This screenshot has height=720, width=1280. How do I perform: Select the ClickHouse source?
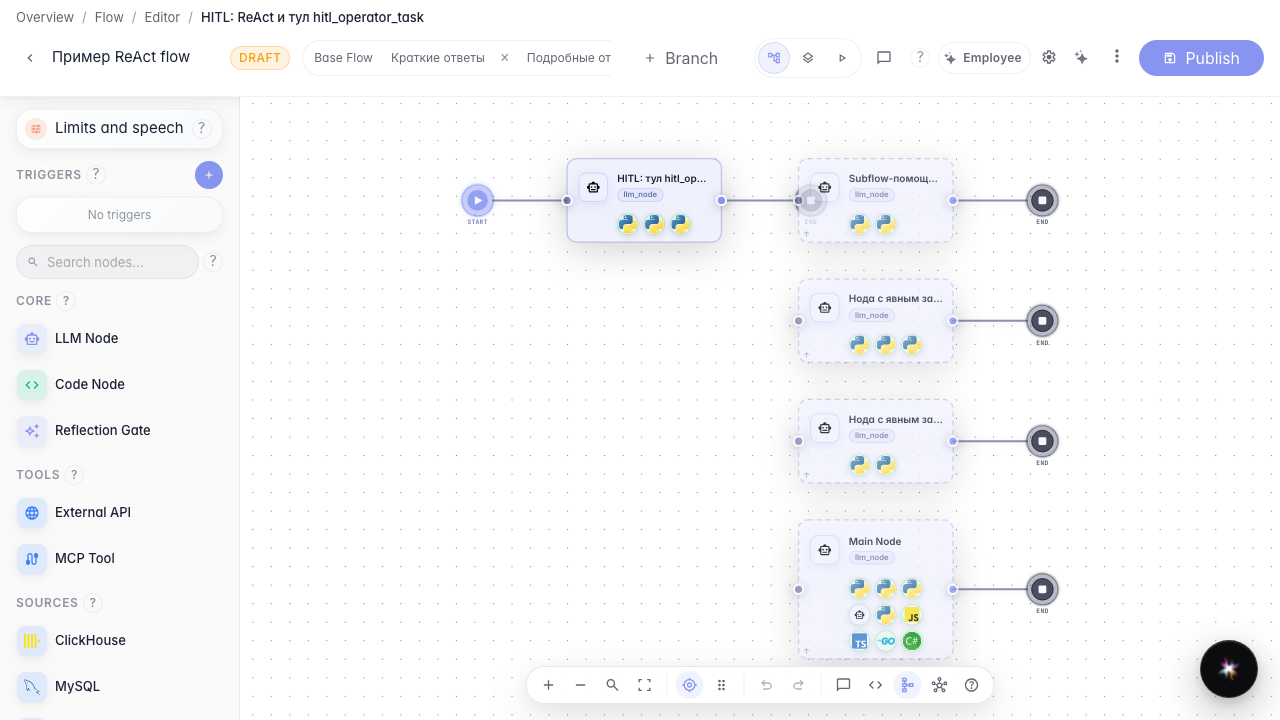[x=120, y=640]
